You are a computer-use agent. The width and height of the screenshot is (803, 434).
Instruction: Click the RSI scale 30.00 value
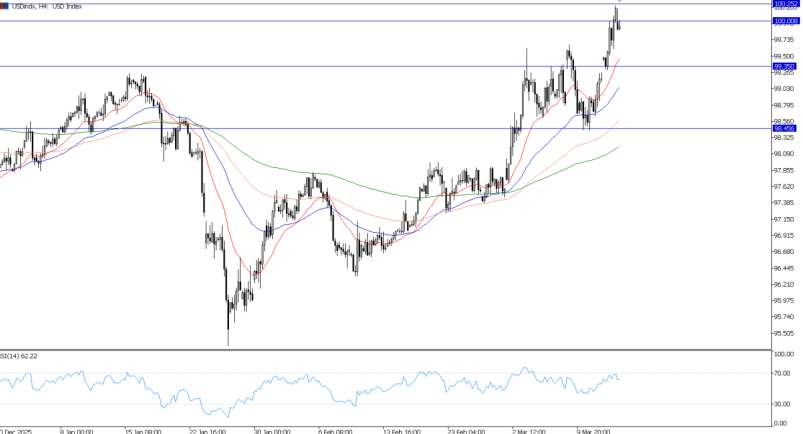(x=783, y=404)
